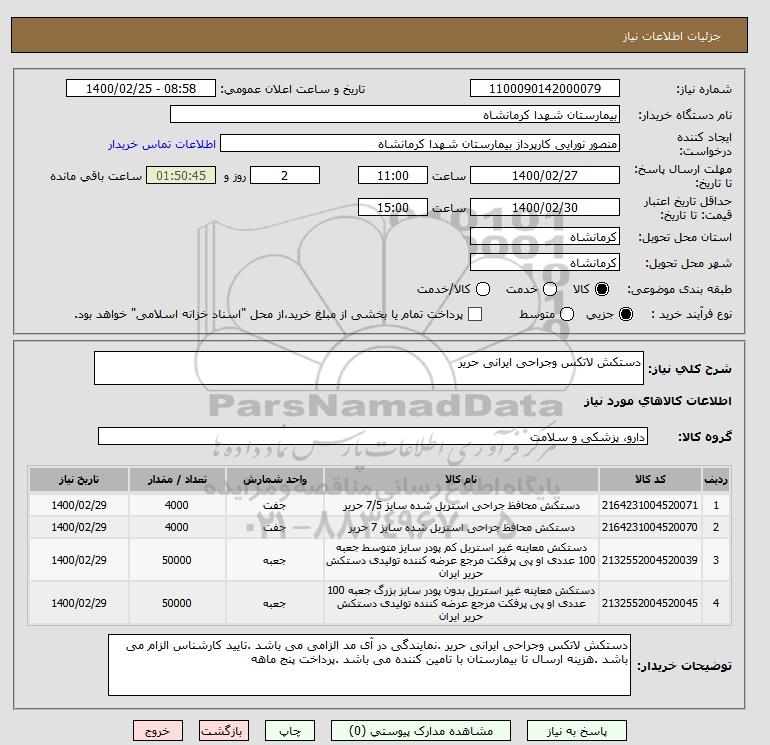The width and height of the screenshot is (770, 745).
Task: Click the تاریخ نیاز column header
Action: click(x=79, y=479)
